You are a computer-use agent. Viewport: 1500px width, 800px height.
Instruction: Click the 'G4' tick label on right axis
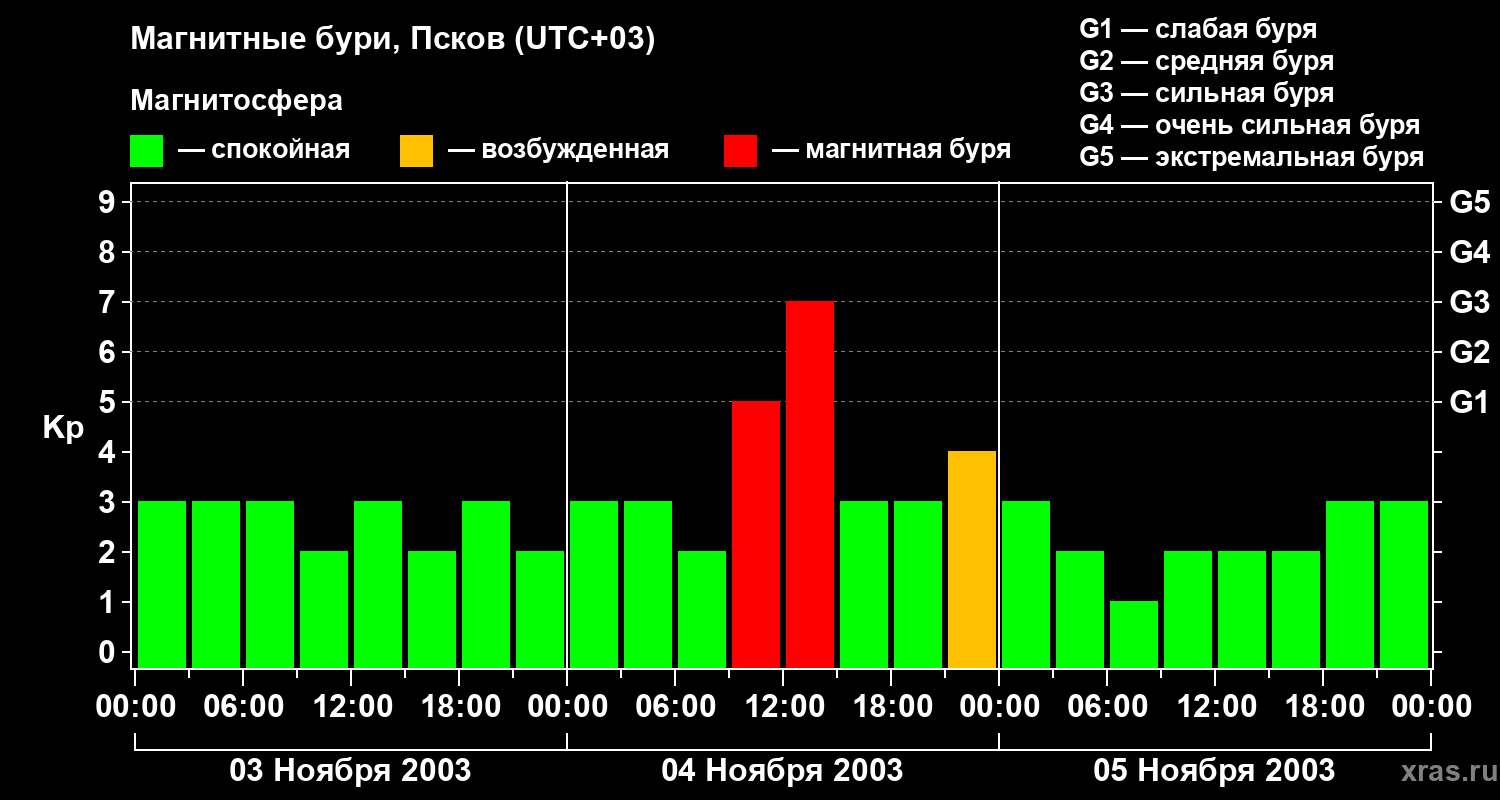pos(1469,252)
